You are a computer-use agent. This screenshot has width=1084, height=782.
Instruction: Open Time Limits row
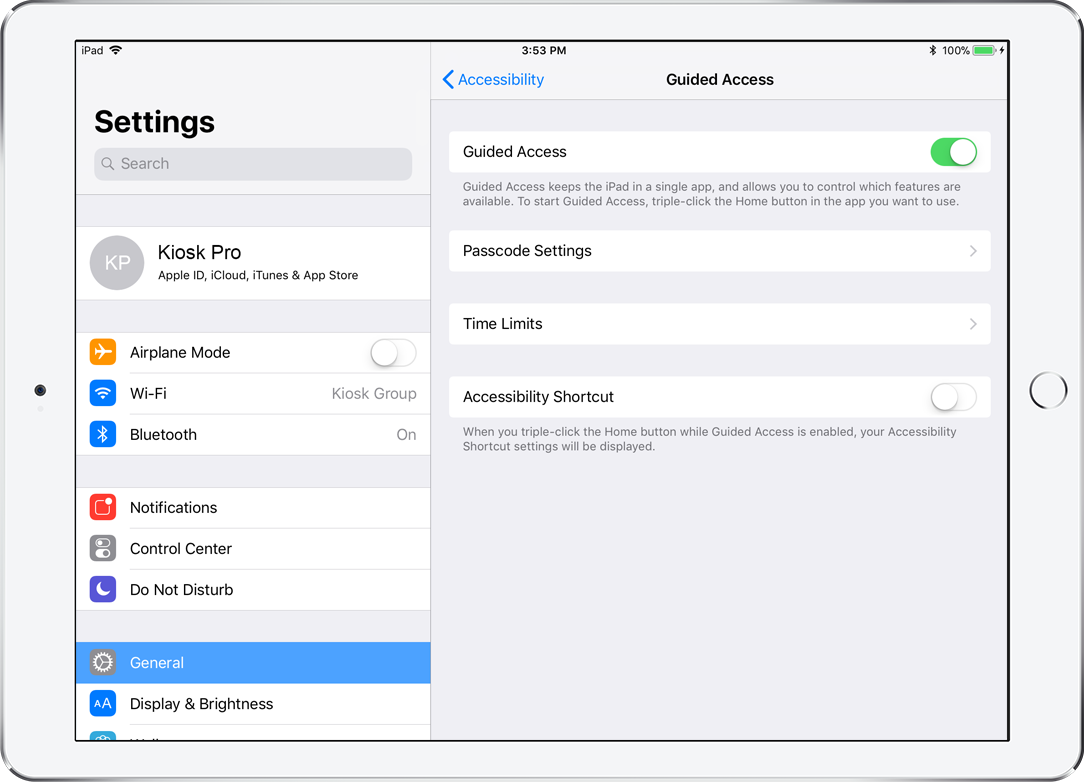point(720,324)
